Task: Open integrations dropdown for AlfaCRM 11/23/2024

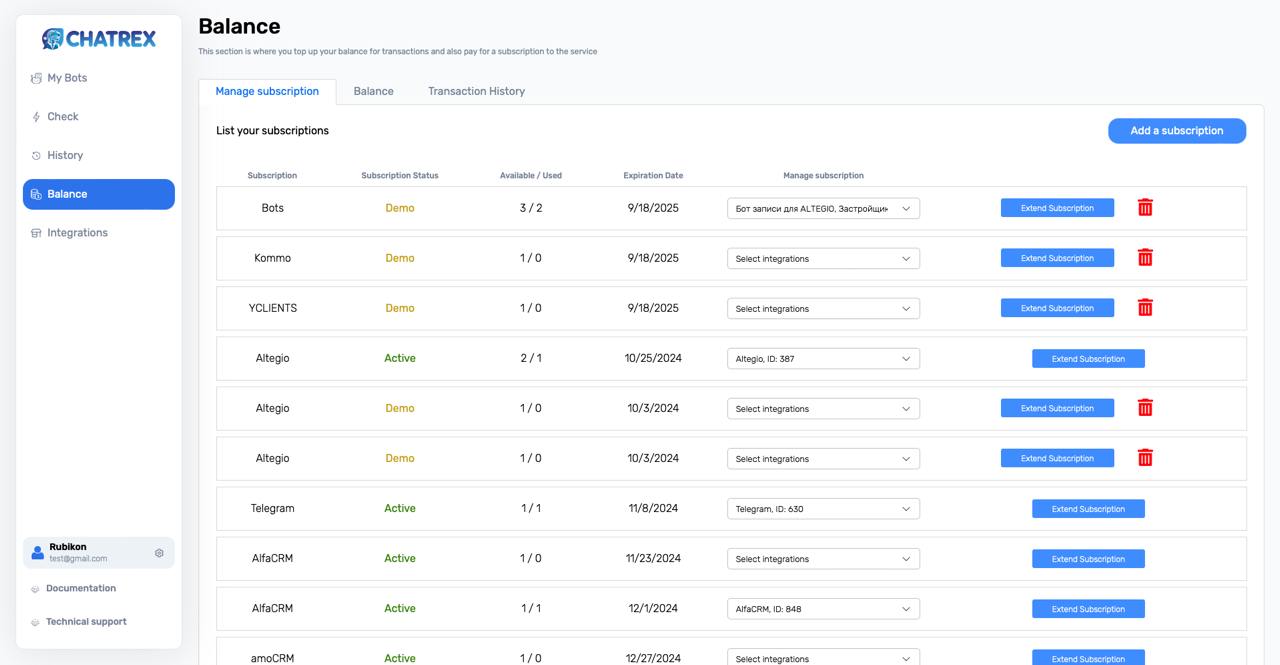Action: pos(823,558)
